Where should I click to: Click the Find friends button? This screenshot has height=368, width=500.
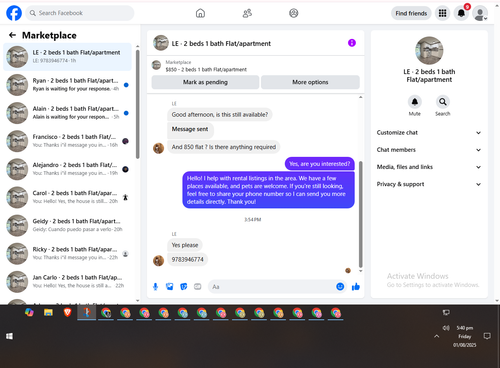[411, 13]
